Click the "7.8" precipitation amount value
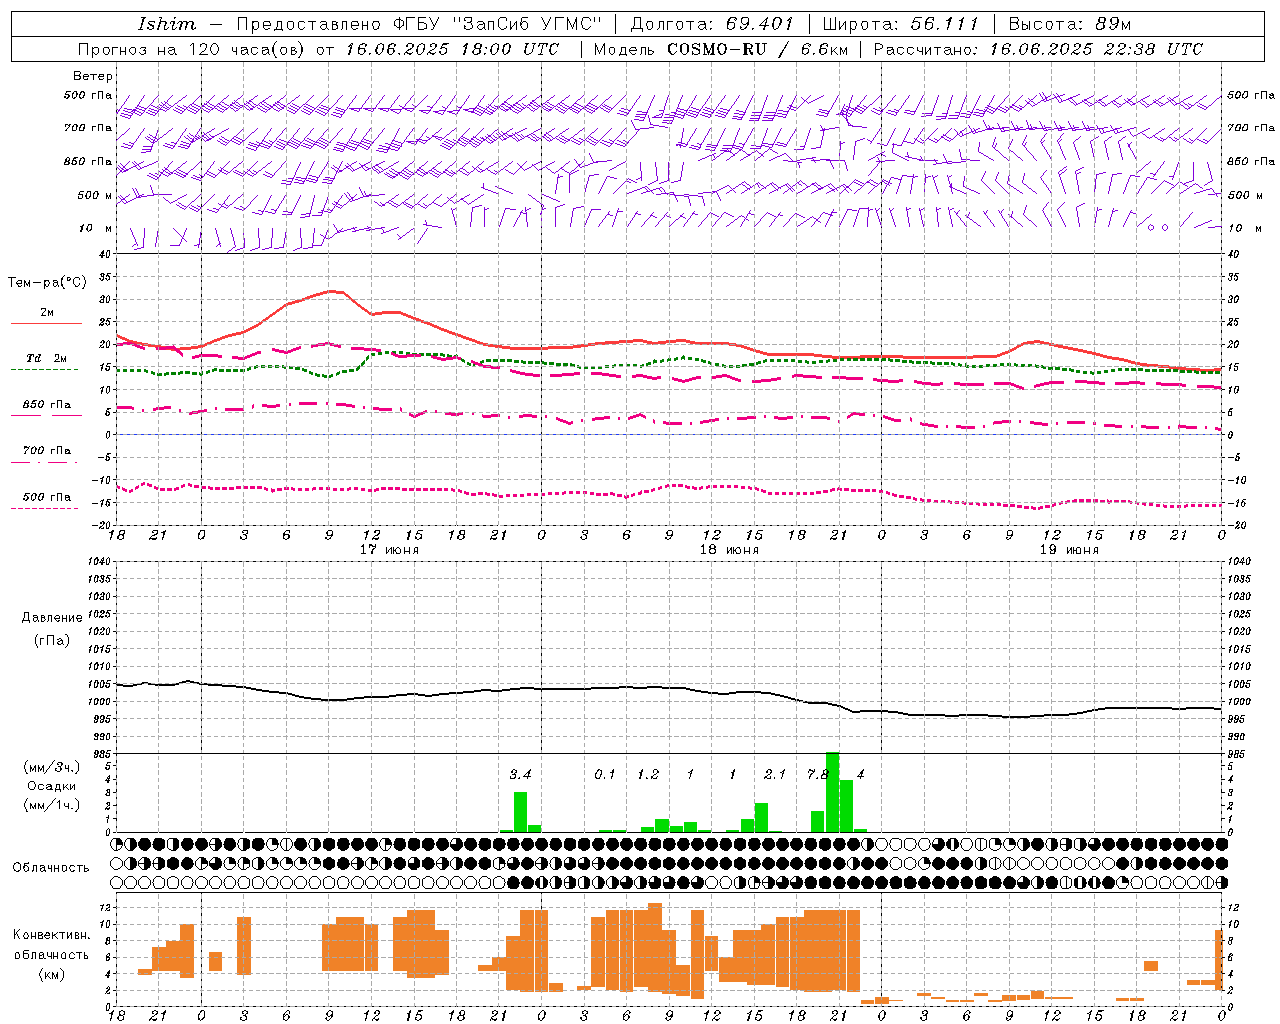The width and height of the screenshot is (1280, 1024). point(818,774)
